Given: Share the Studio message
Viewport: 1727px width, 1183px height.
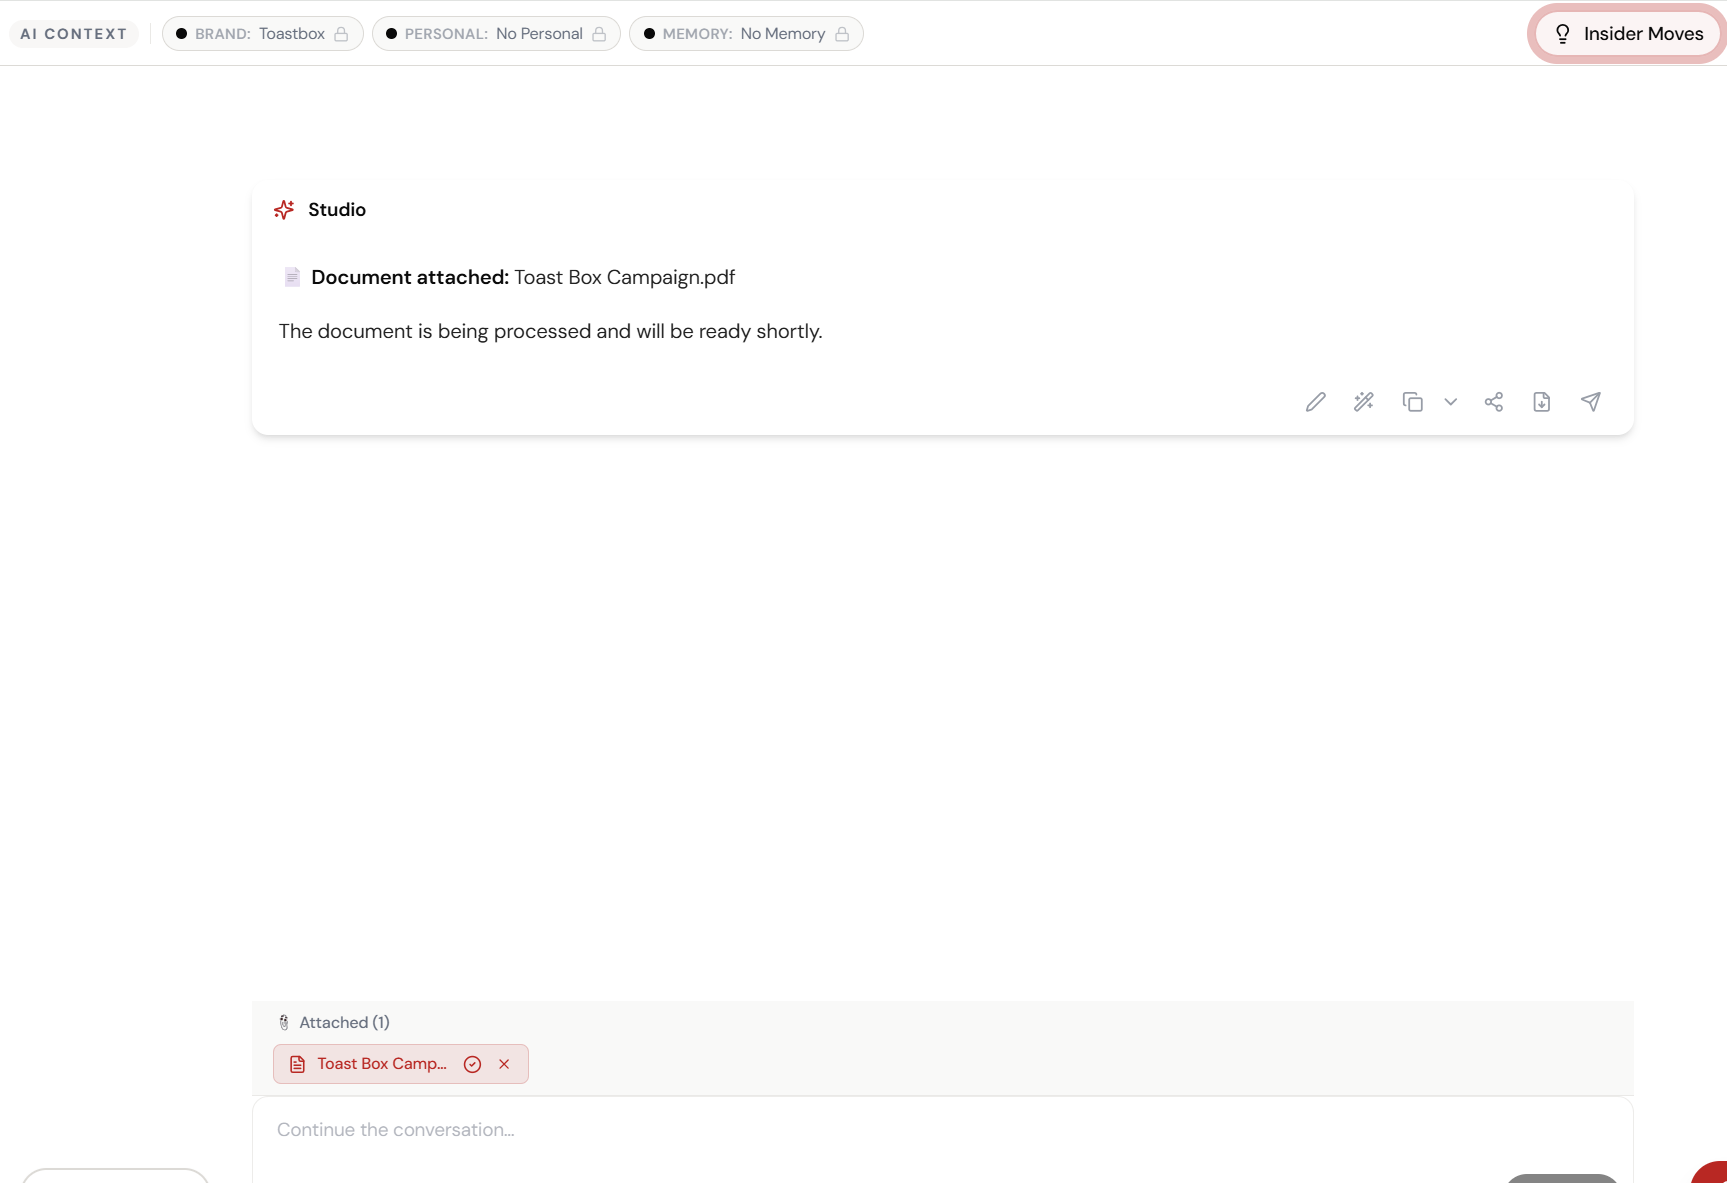Looking at the screenshot, I should 1494,401.
